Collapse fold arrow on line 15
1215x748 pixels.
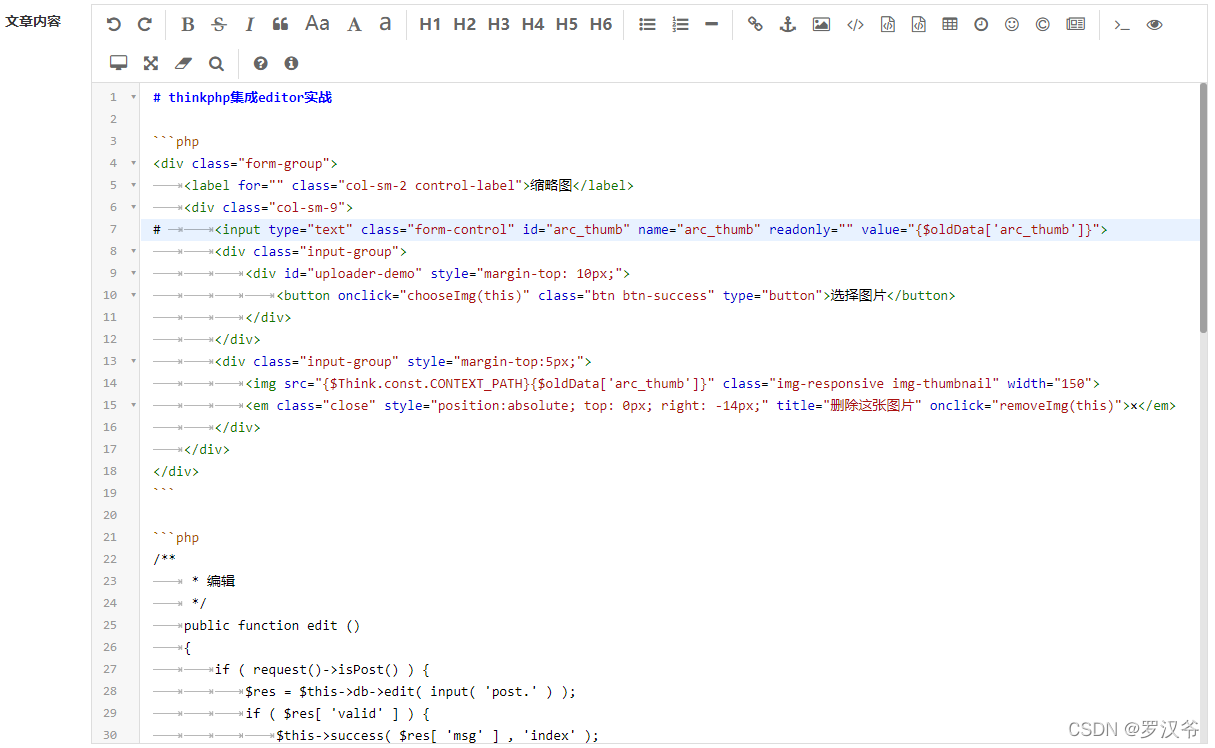pos(133,405)
